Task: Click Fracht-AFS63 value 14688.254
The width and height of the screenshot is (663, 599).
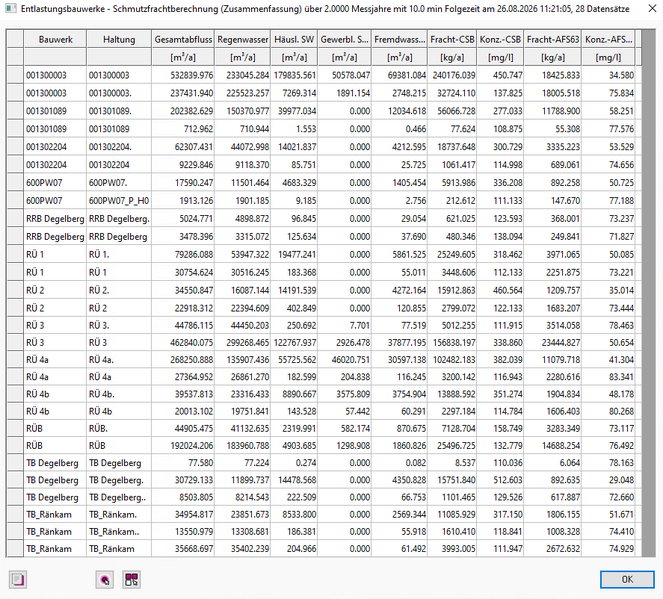Action: [553, 446]
